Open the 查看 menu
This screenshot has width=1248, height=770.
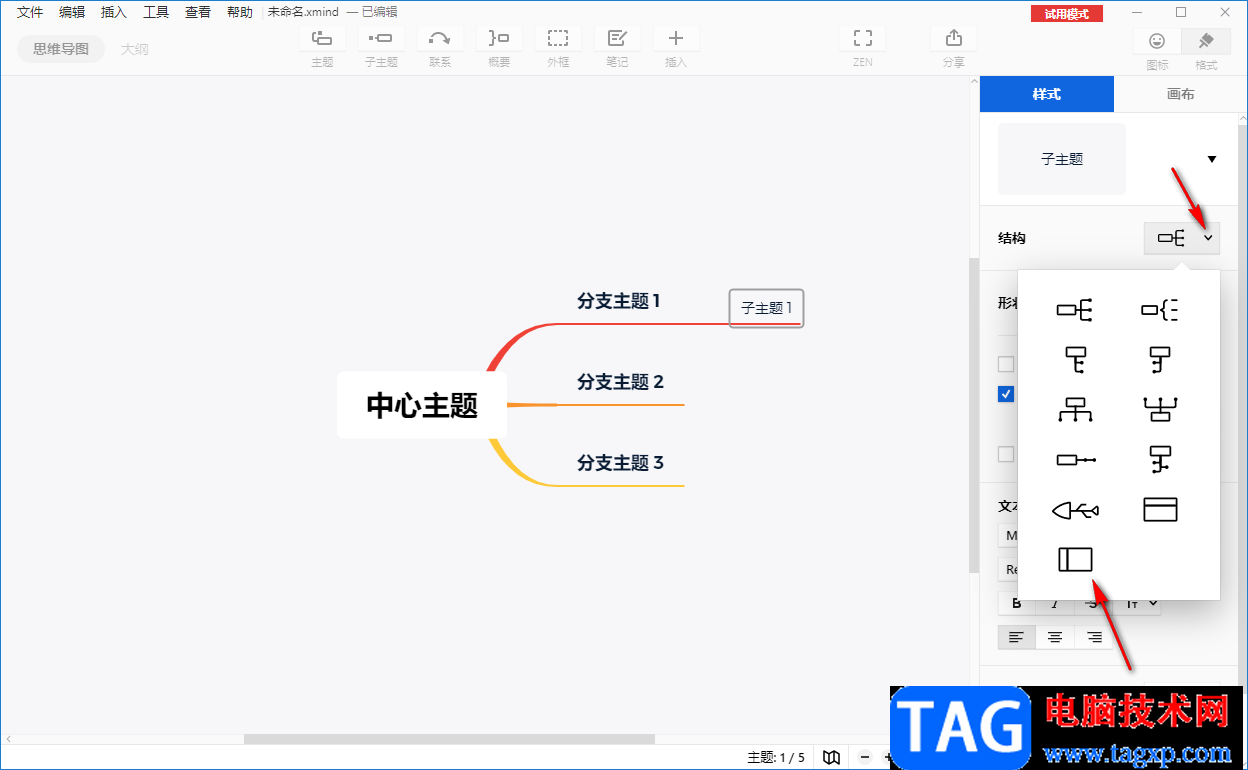198,12
